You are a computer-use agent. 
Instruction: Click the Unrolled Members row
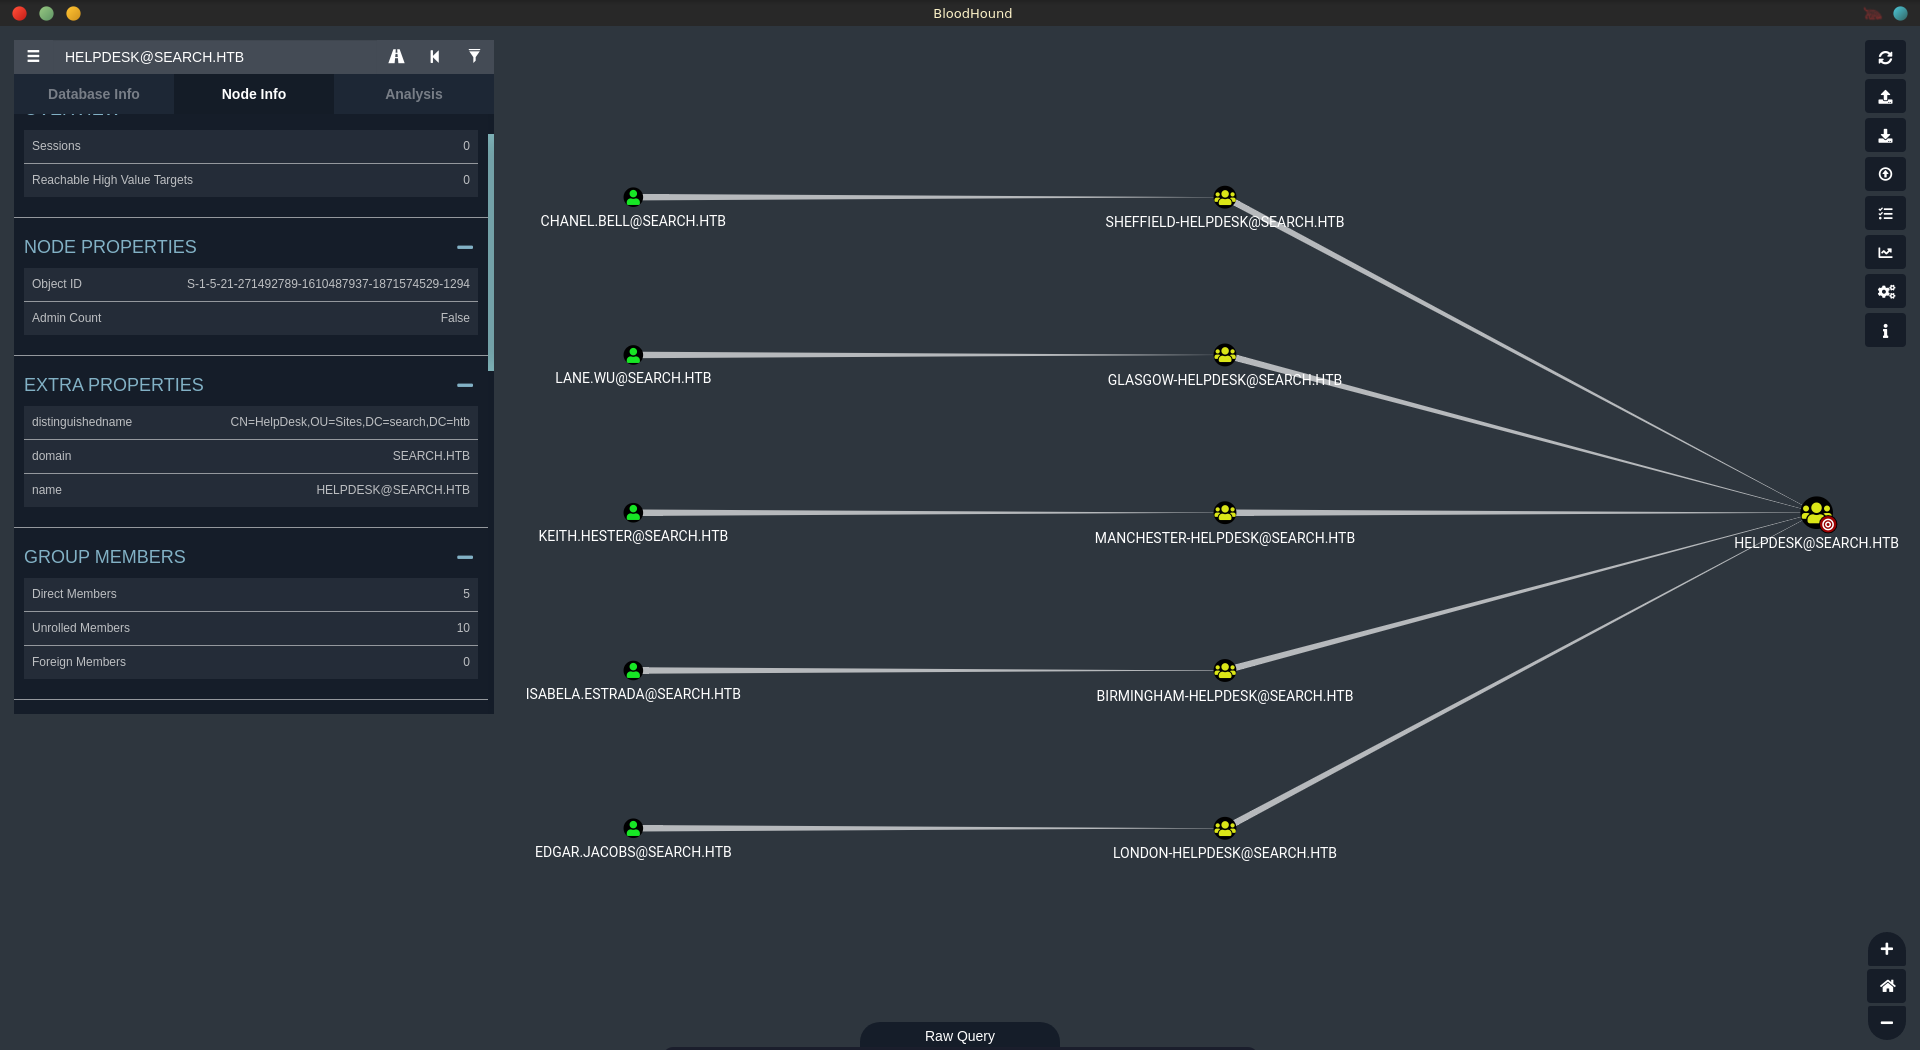pyautogui.click(x=250, y=628)
